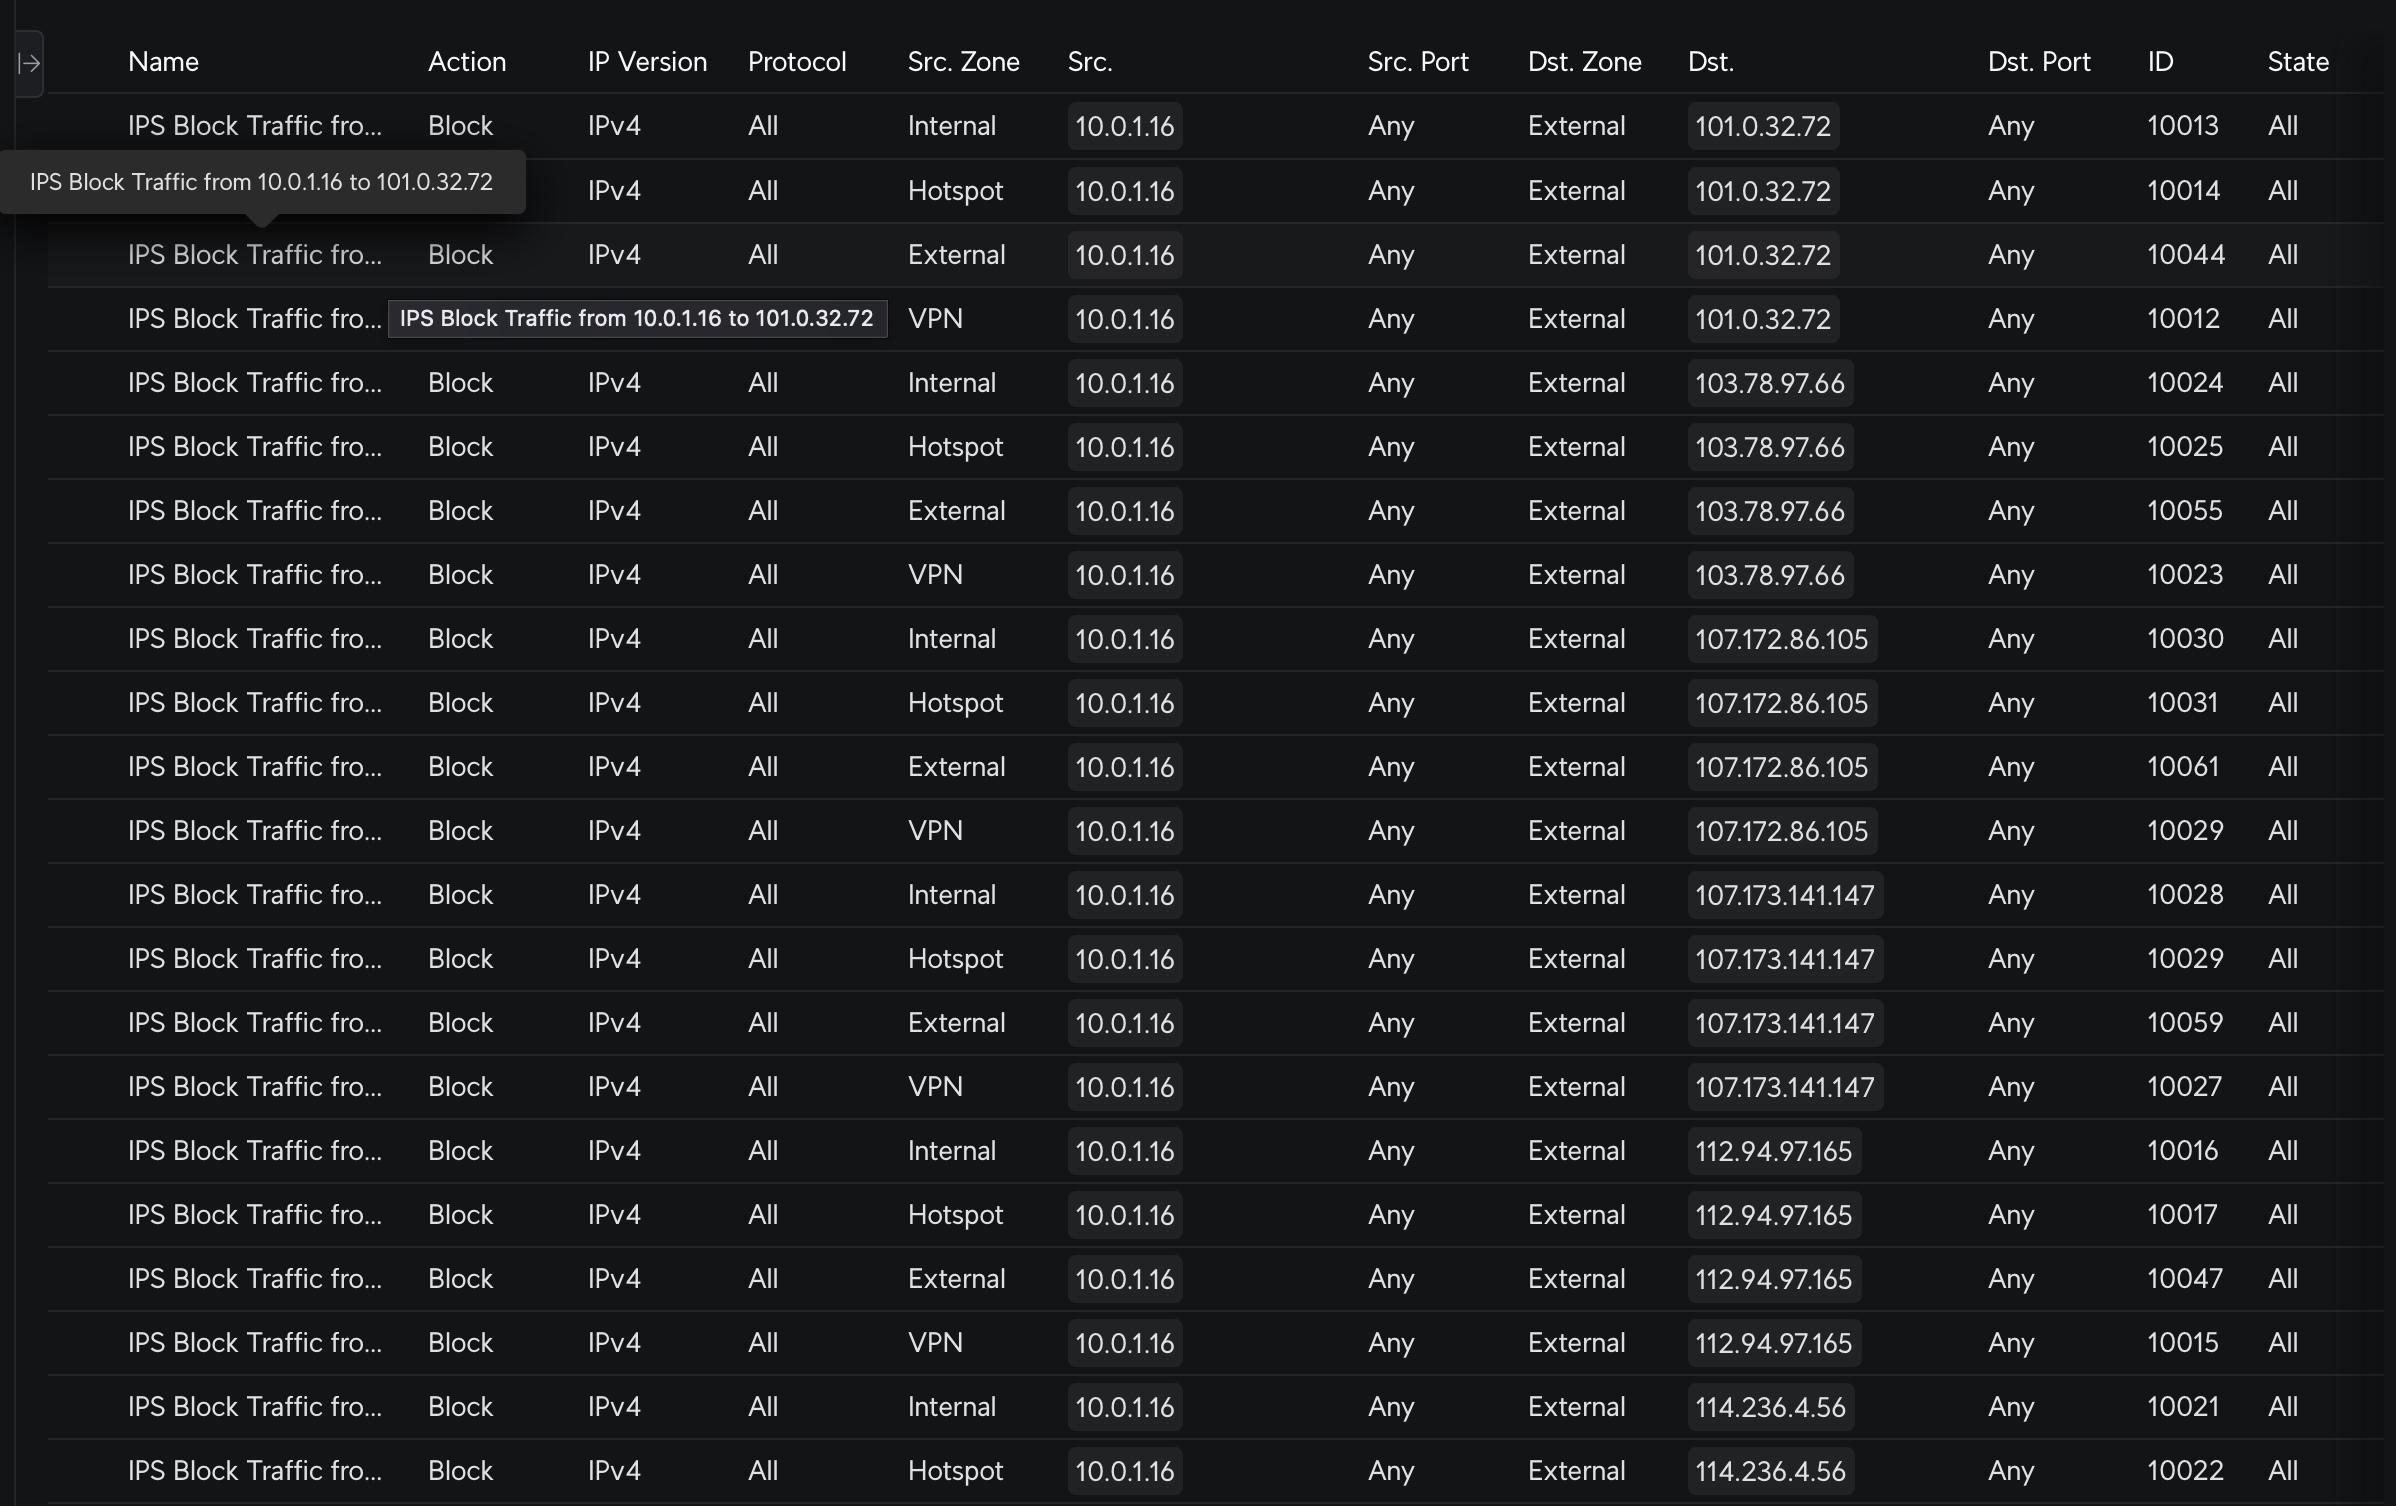
Task: Click the Action column header
Action: click(466, 62)
